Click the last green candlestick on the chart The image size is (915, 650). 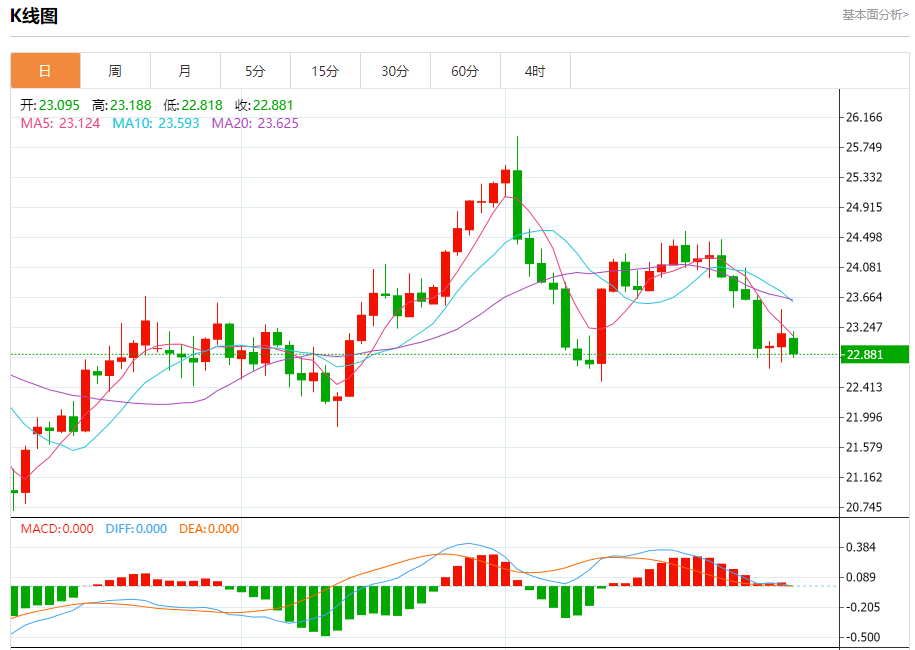(793, 346)
